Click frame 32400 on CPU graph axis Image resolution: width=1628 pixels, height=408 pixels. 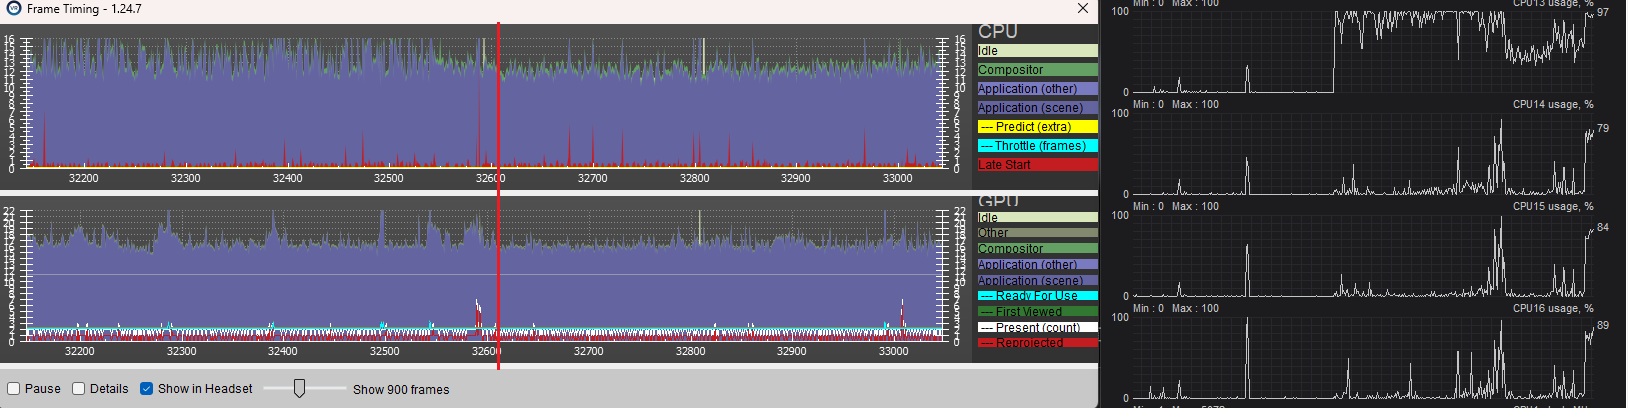(x=287, y=178)
